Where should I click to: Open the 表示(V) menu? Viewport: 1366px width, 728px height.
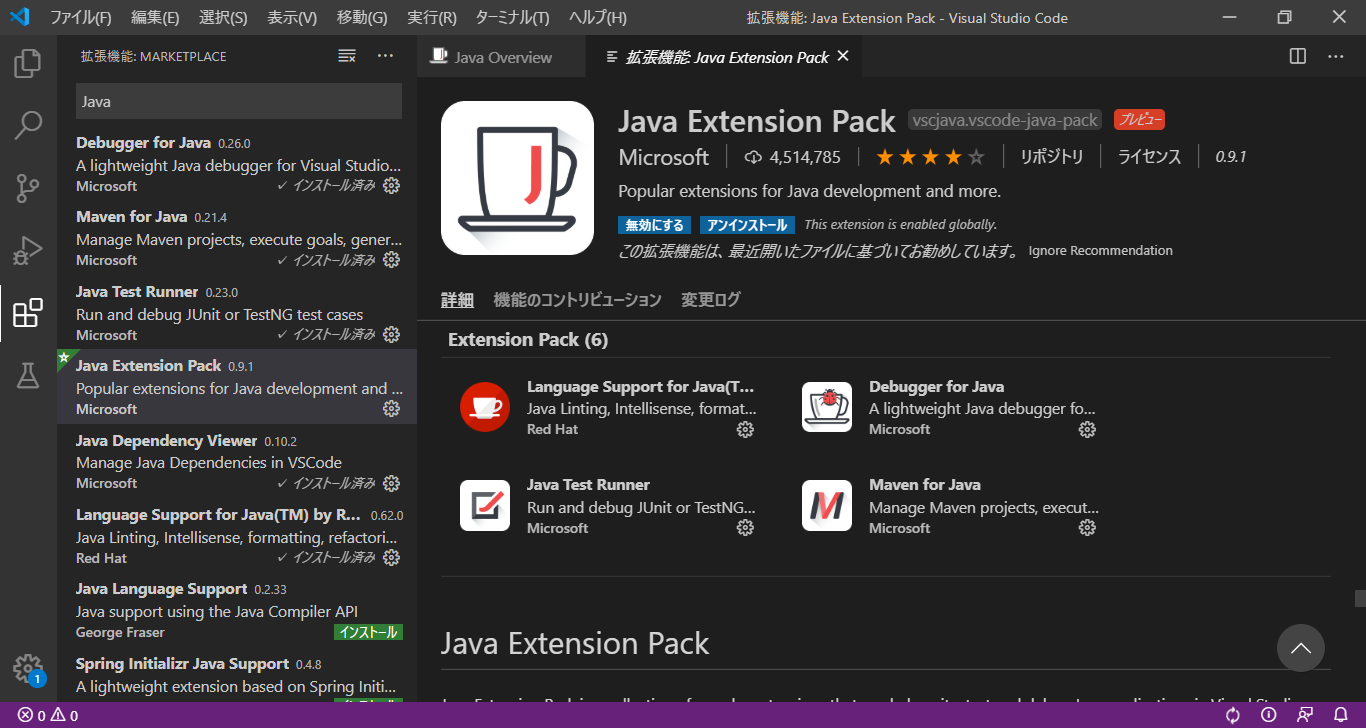click(x=292, y=18)
